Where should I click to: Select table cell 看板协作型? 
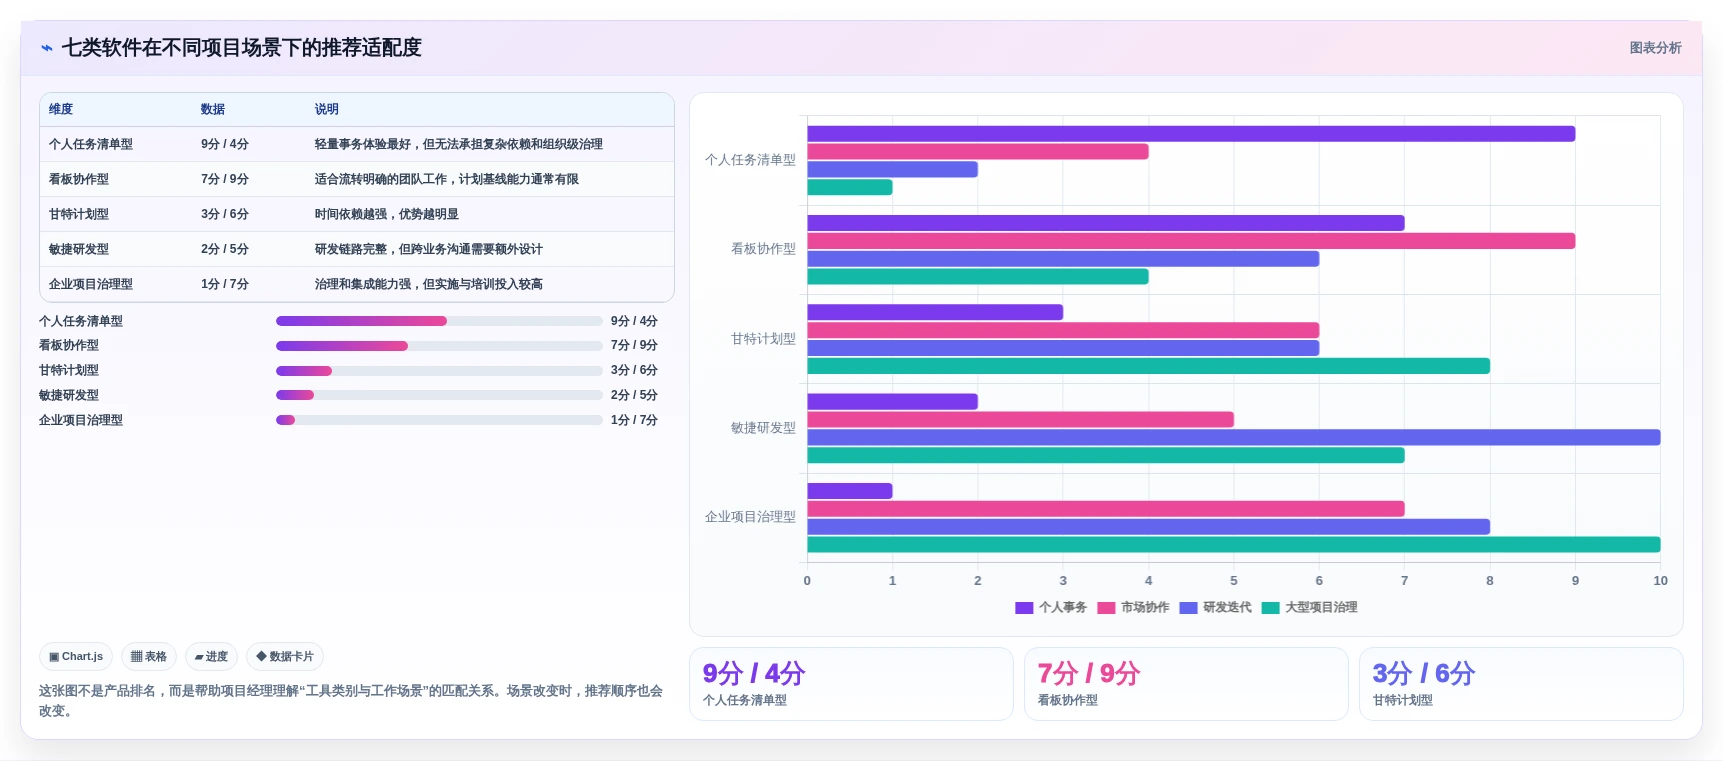click(79, 180)
